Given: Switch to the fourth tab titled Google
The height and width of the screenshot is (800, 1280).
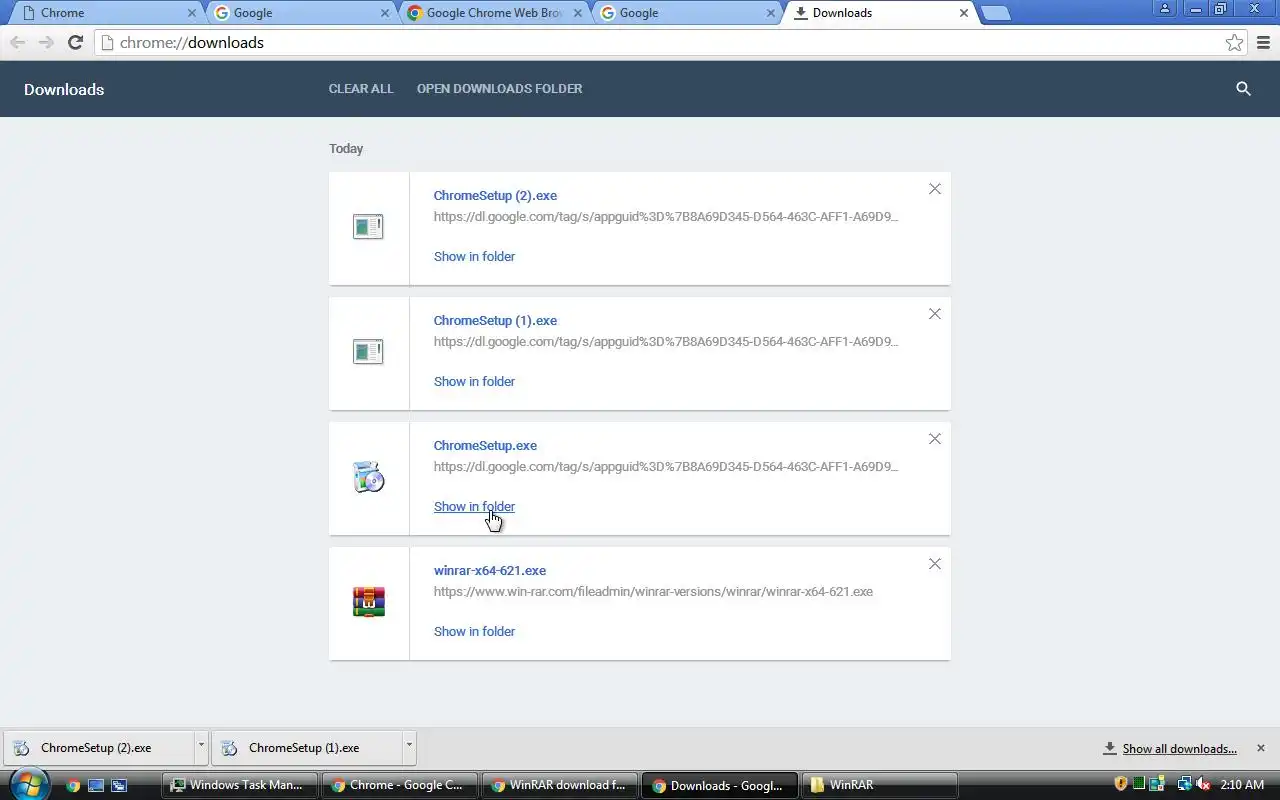Looking at the screenshot, I should pyautogui.click(x=686, y=13).
